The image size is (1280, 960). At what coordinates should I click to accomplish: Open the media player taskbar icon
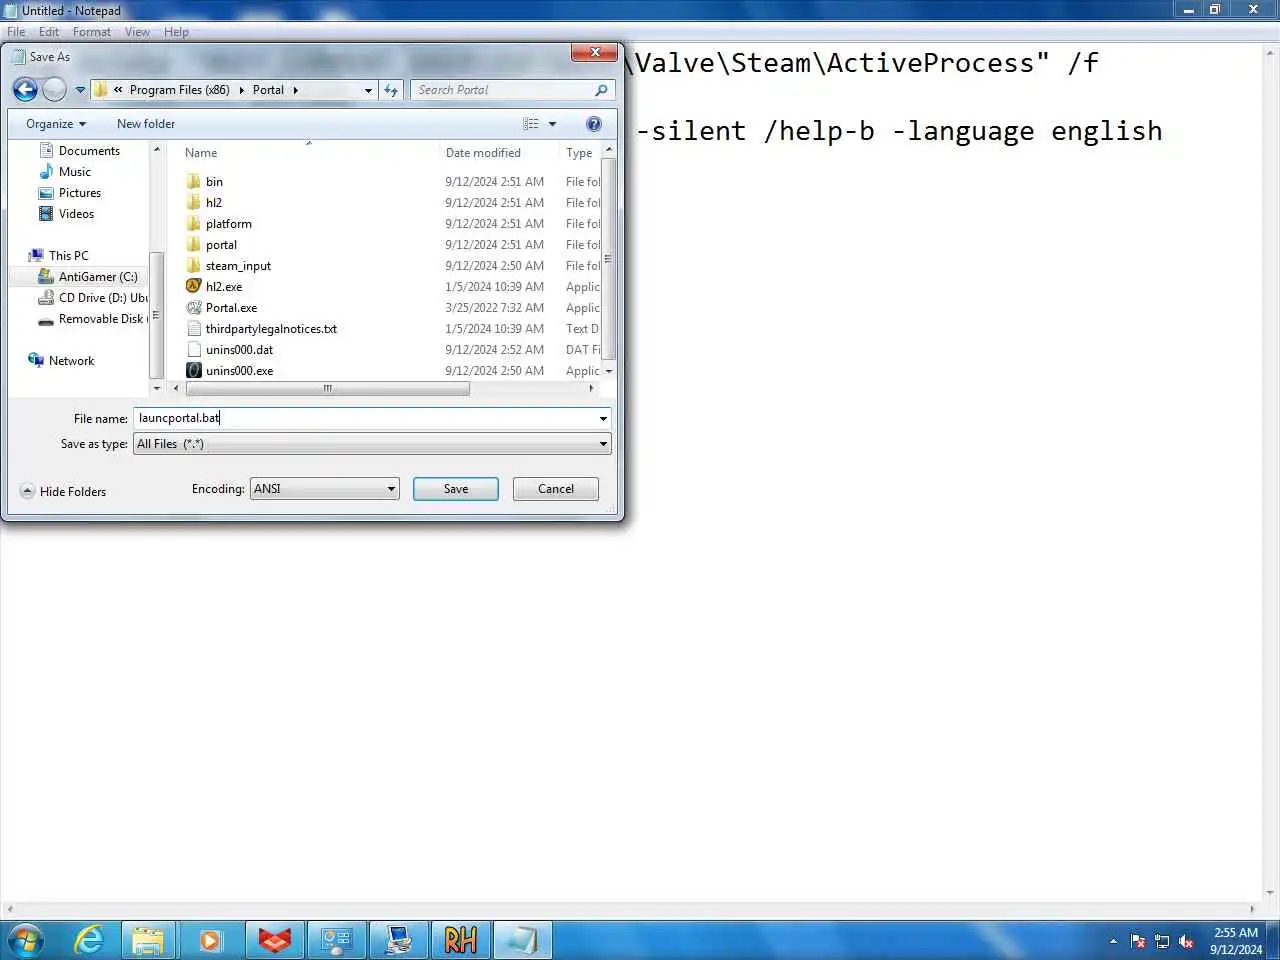[x=210, y=940]
